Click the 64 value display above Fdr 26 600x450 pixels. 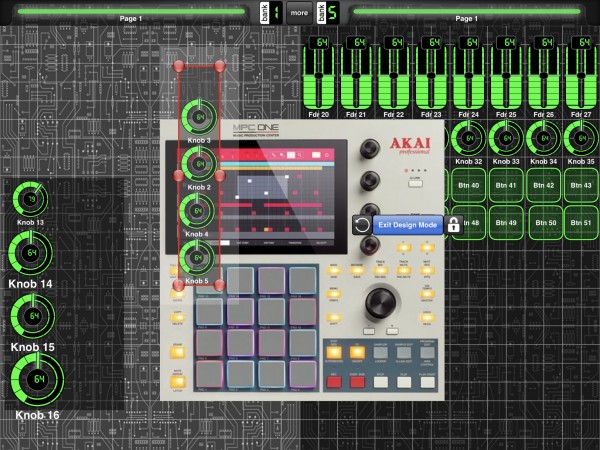point(544,42)
